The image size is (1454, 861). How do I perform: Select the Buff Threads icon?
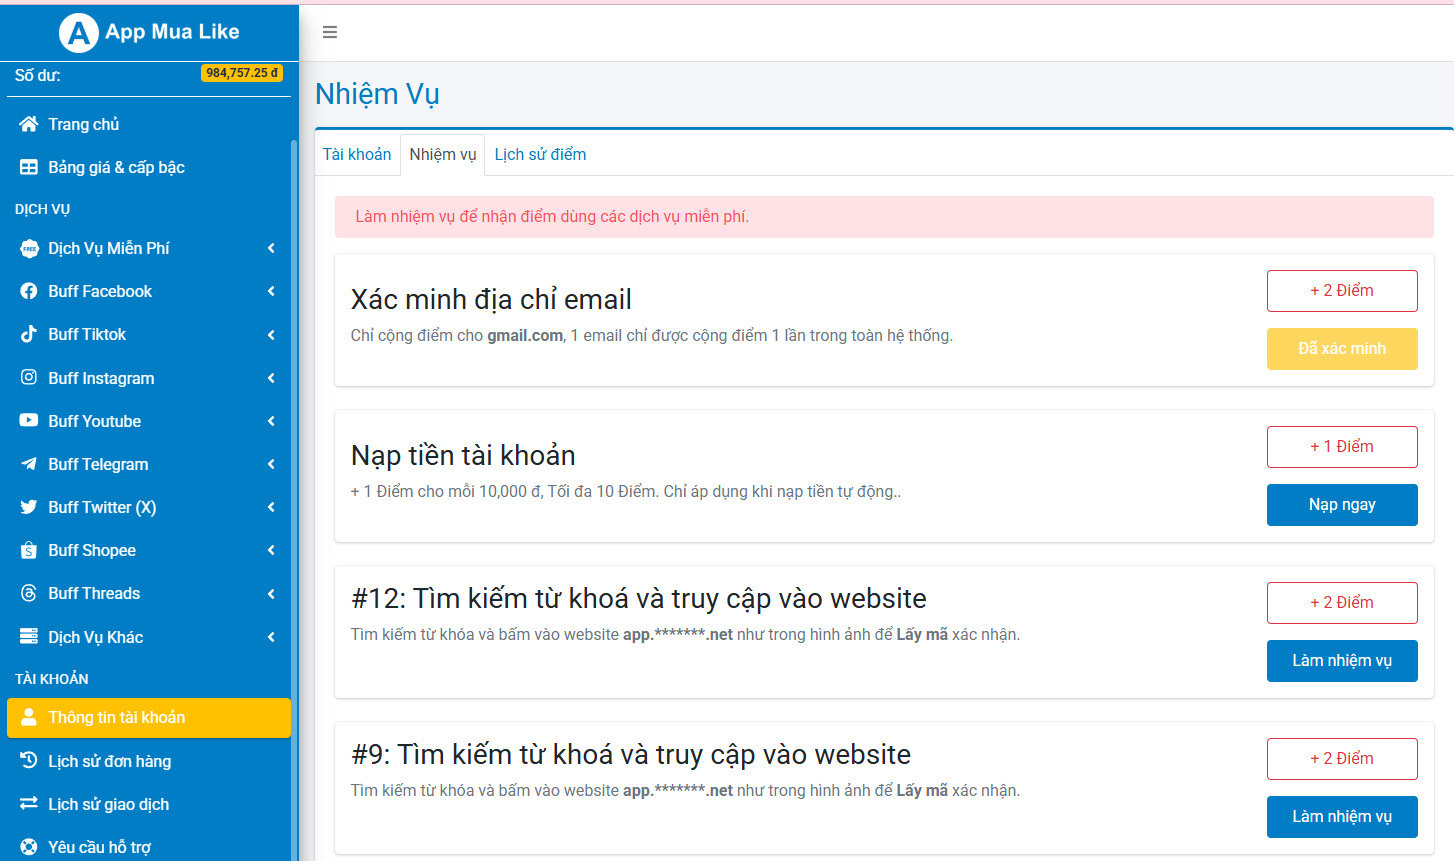coord(30,593)
